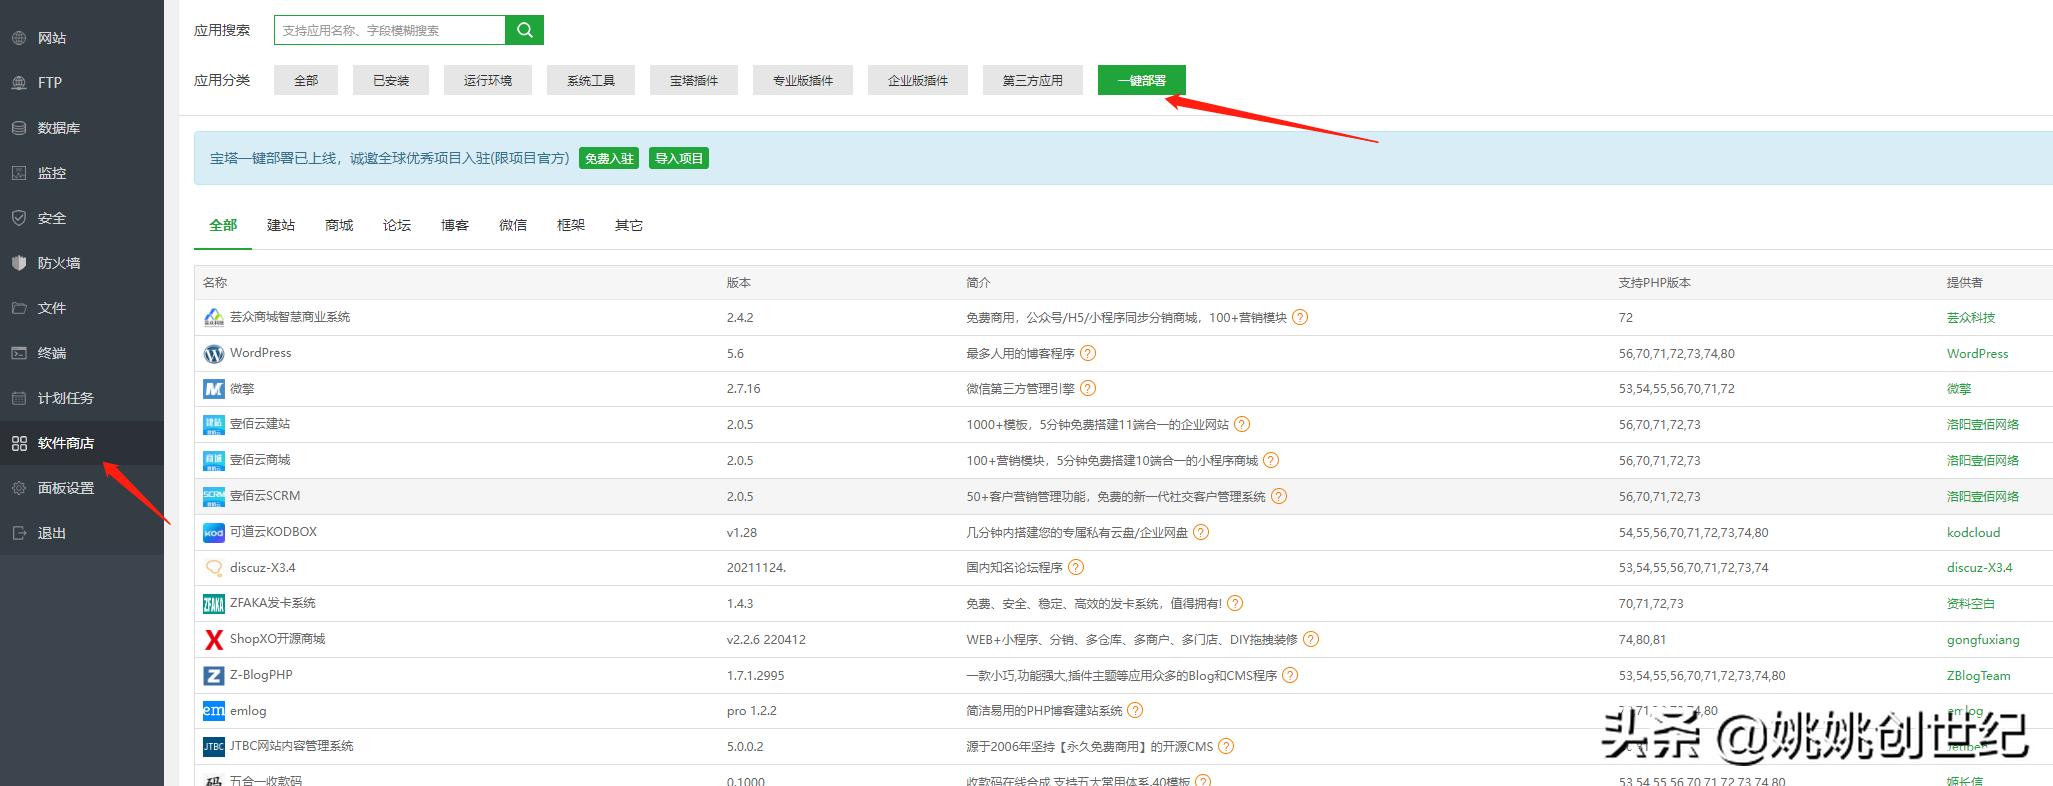Click the 微擎 app logo icon
2053x786 pixels.
click(x=214, y=389)
